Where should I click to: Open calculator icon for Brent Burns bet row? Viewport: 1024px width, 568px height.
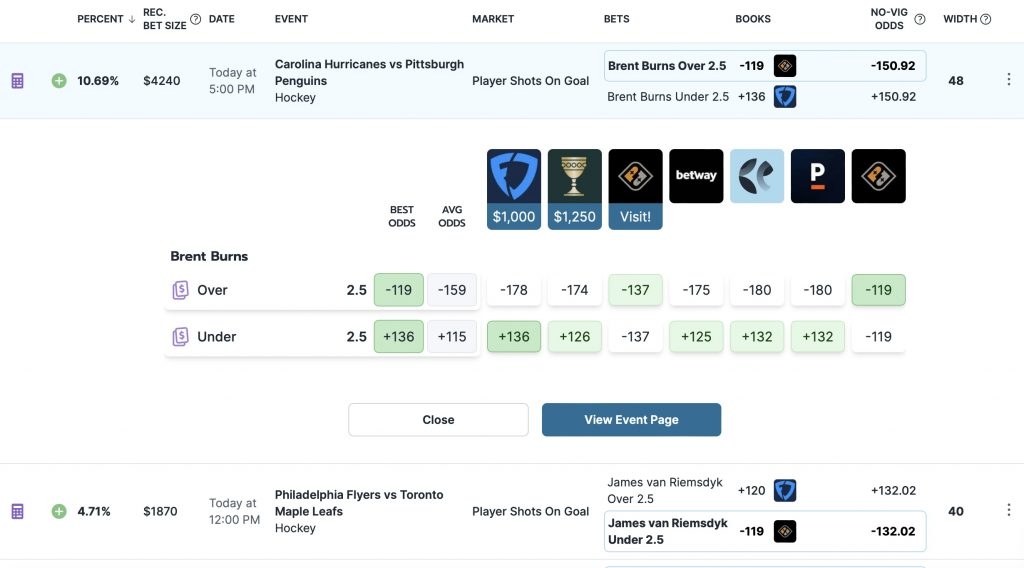pyautogui.click(x=18, y=81)
